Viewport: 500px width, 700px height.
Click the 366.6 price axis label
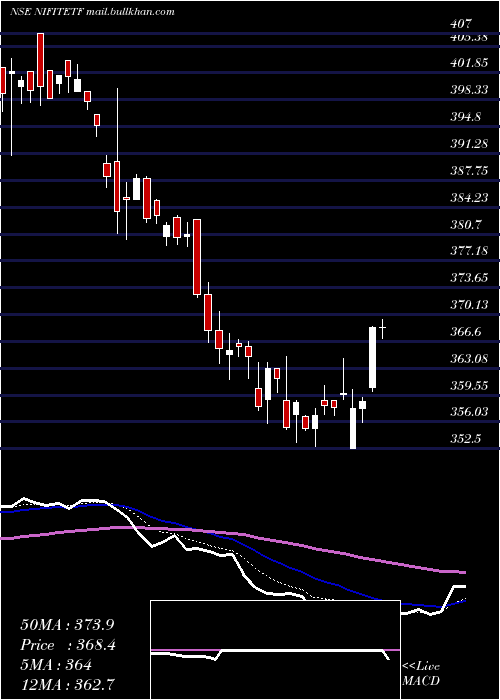[x=465, y=332]
